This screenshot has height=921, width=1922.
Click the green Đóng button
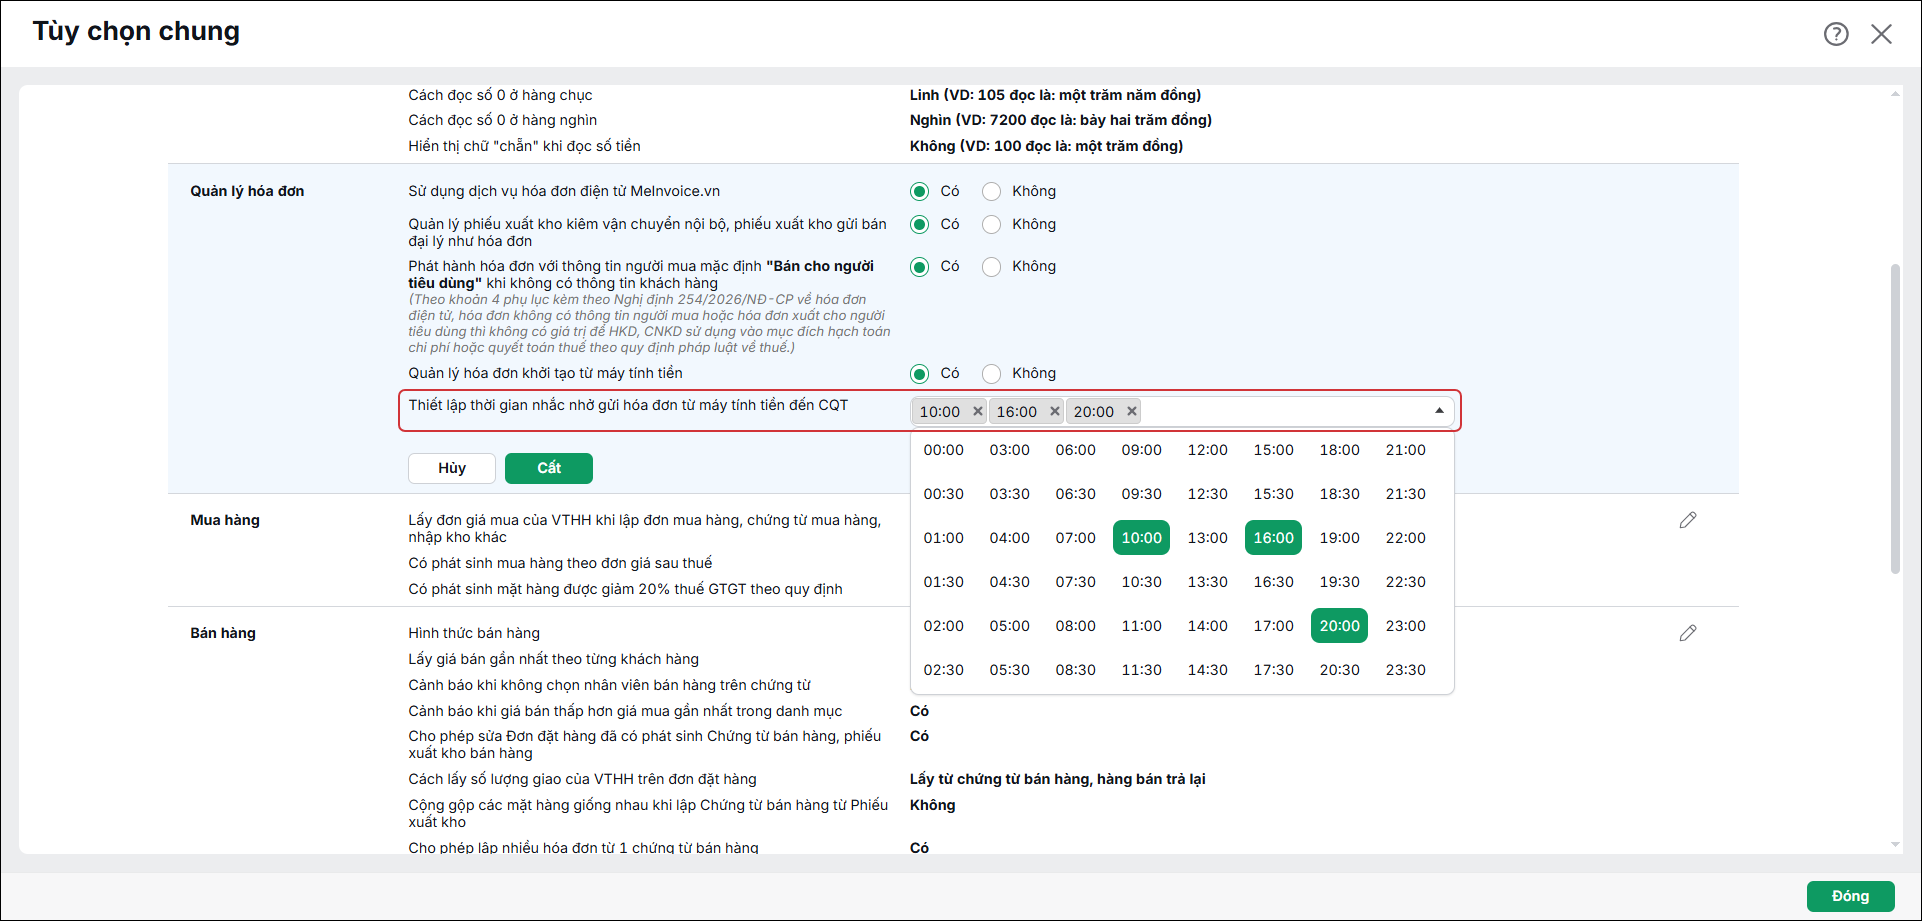click(x=1851, y=896)
